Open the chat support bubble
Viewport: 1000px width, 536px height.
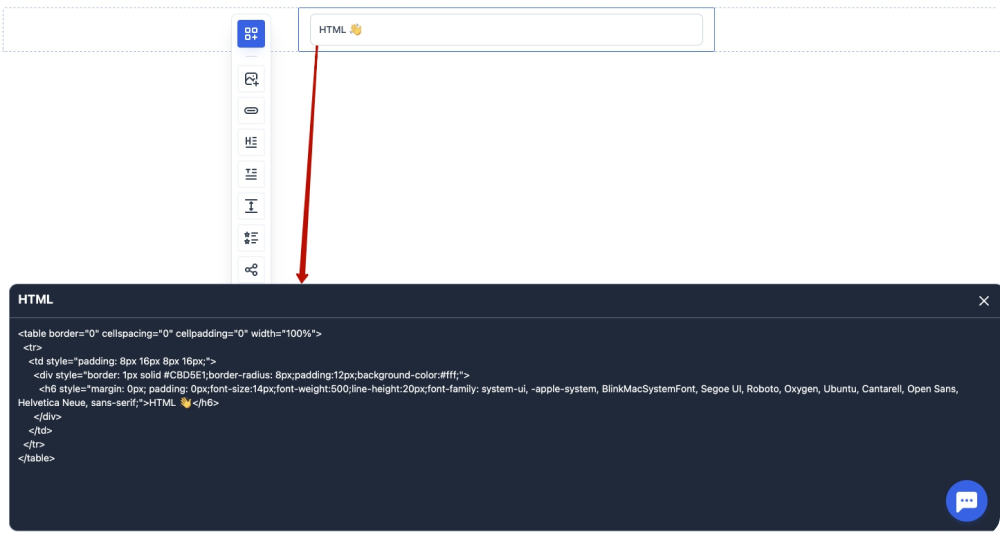coord(965,501)
